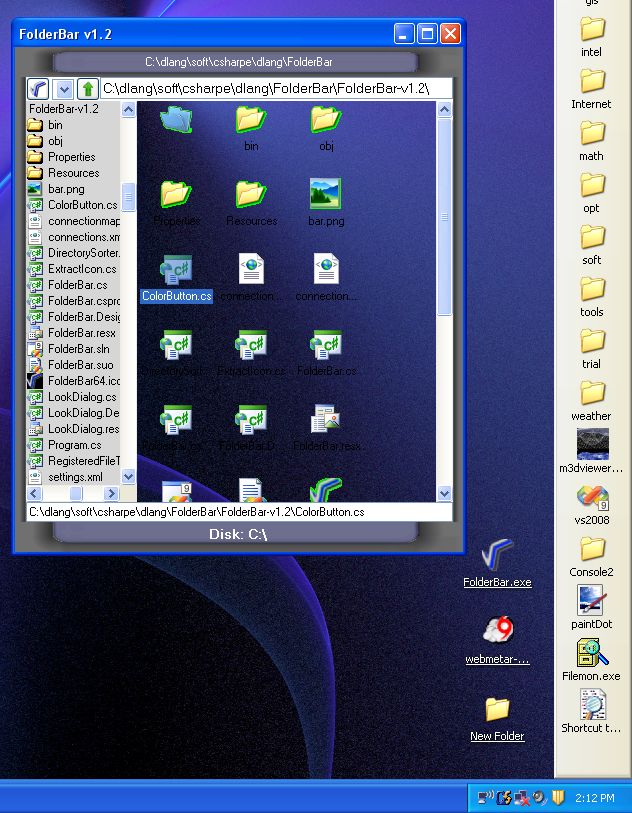Open the Shortcut t... item in side bar
Image resolution: width=632 pixels, height=813 pixels.
coord(592,711)
